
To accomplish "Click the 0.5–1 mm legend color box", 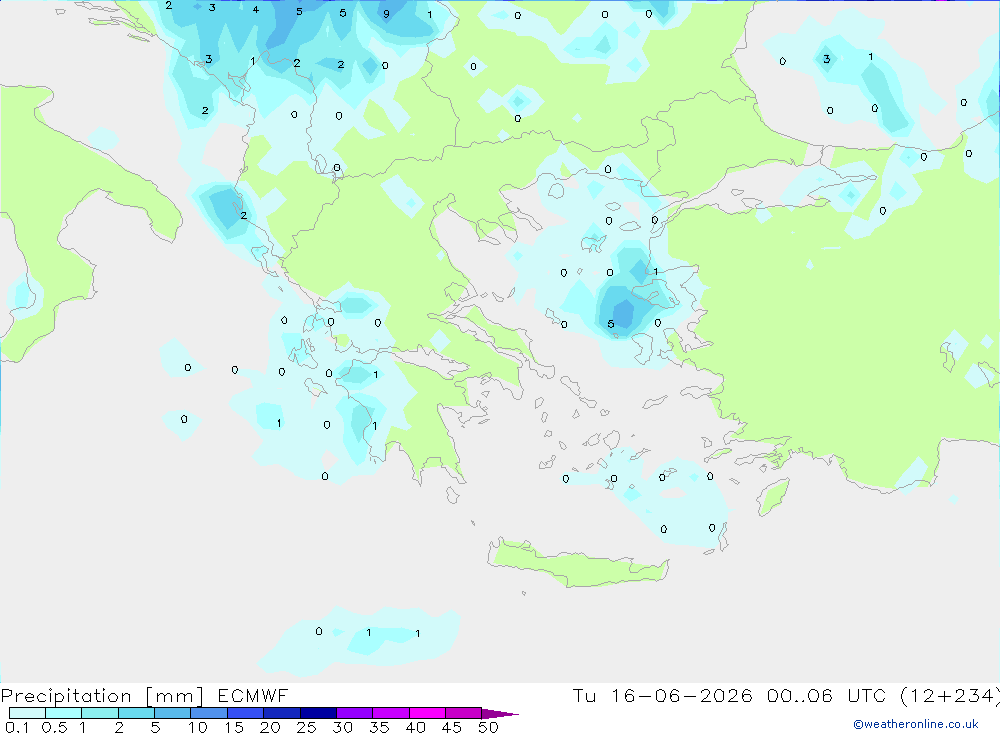I will (63, 713).
